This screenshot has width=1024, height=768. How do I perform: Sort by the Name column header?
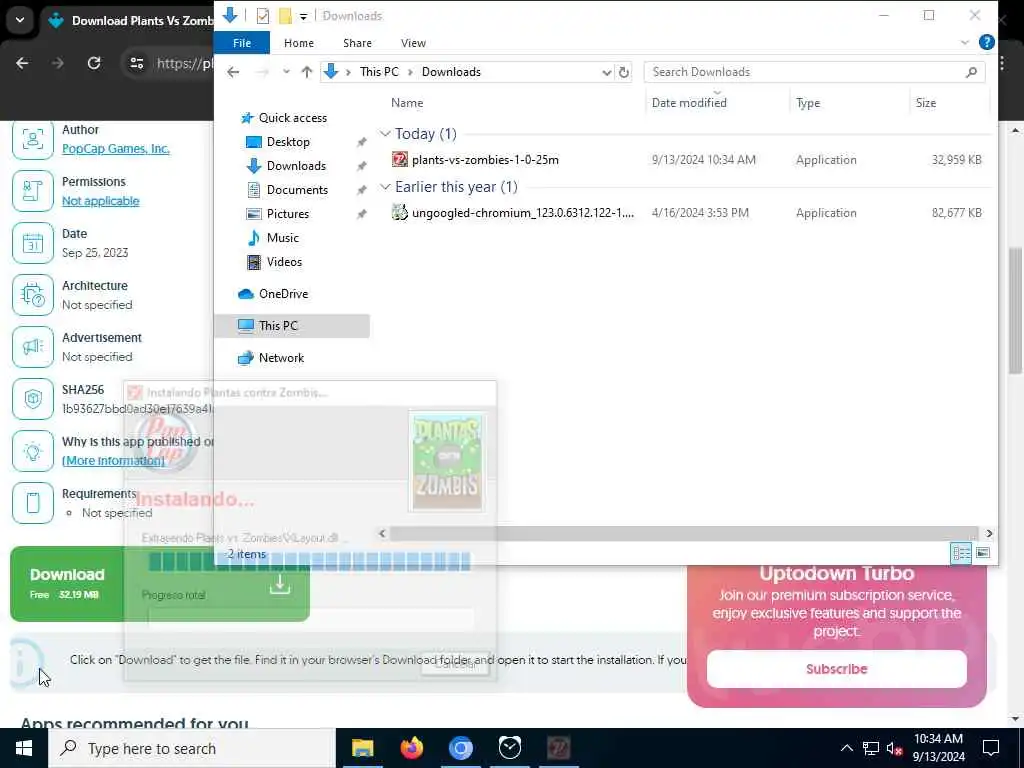(x=407, y=103)
